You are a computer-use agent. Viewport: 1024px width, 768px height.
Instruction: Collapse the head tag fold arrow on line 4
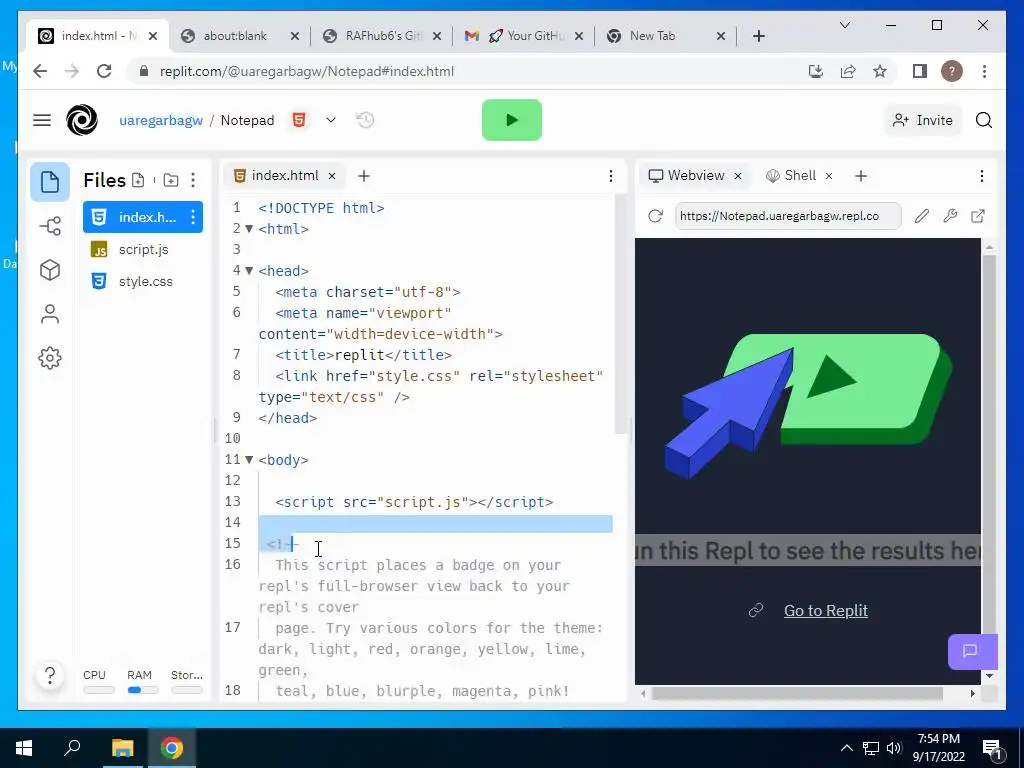249,271
